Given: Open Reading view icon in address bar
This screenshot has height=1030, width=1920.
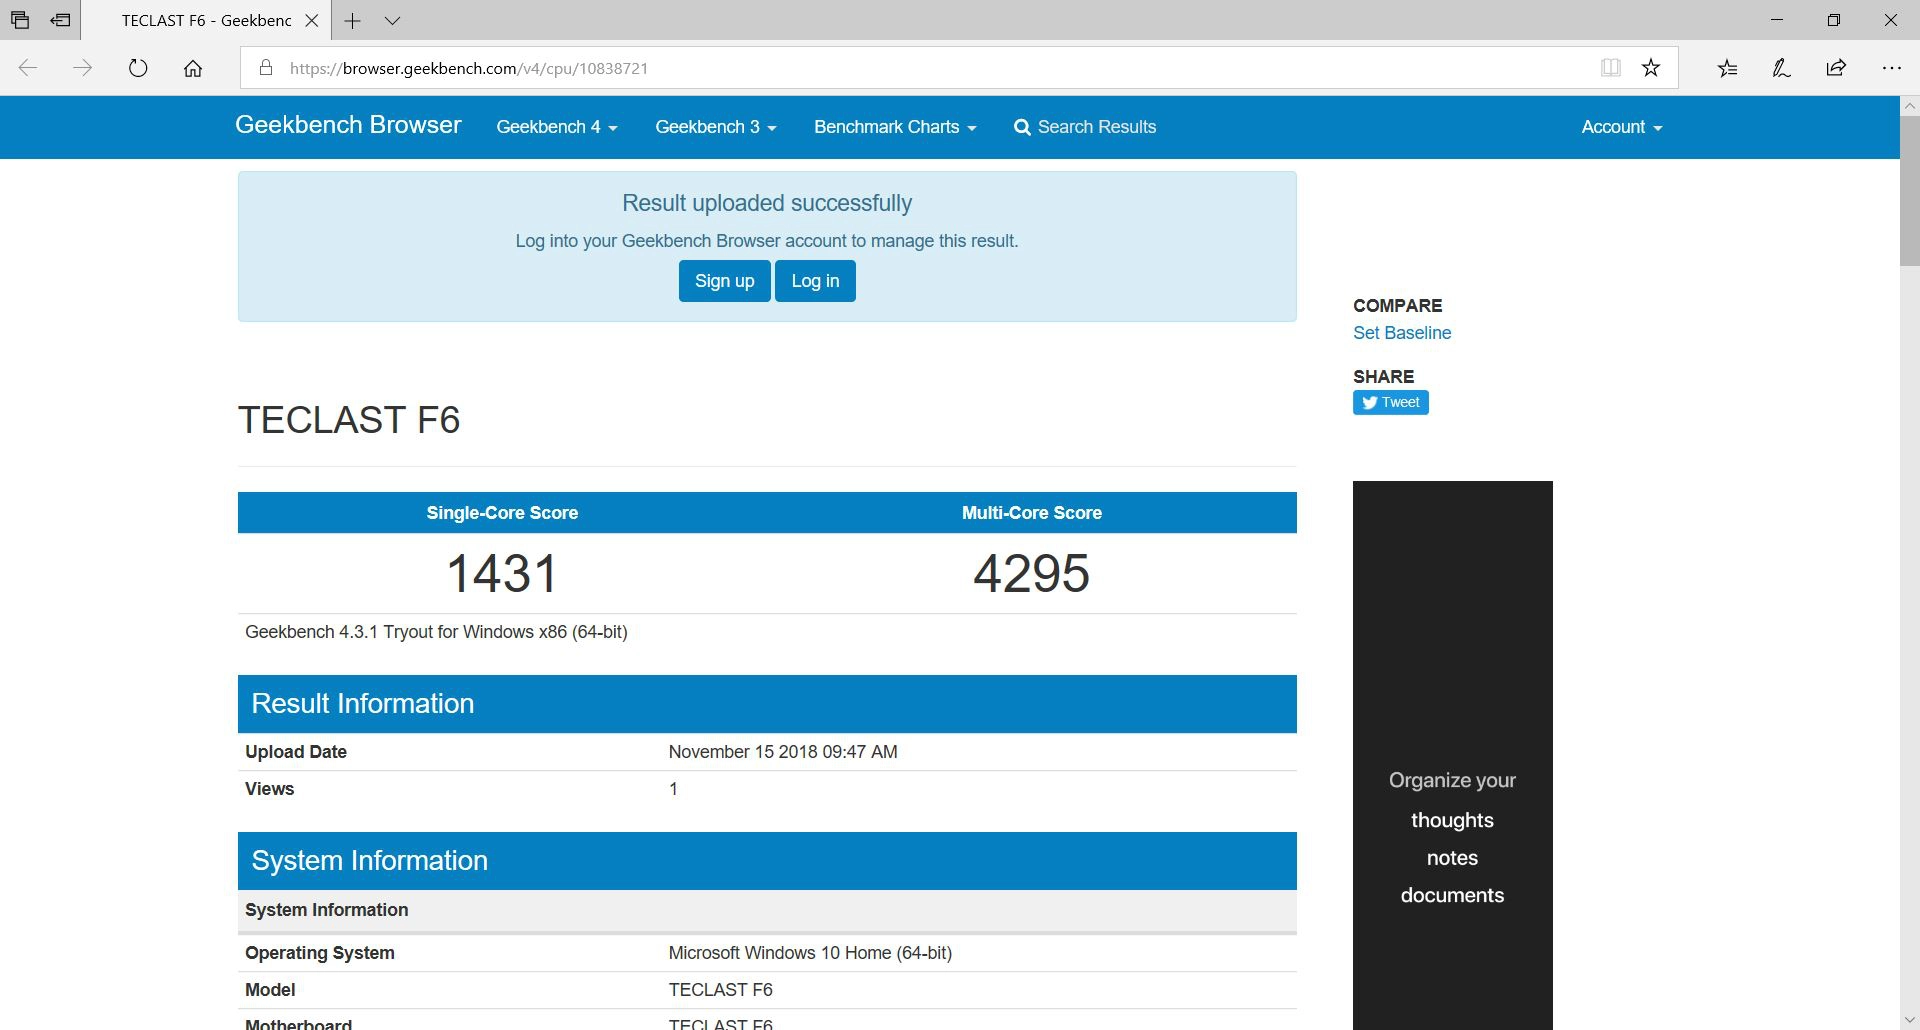Looking at the screenshot, I should pos(1610,68).
